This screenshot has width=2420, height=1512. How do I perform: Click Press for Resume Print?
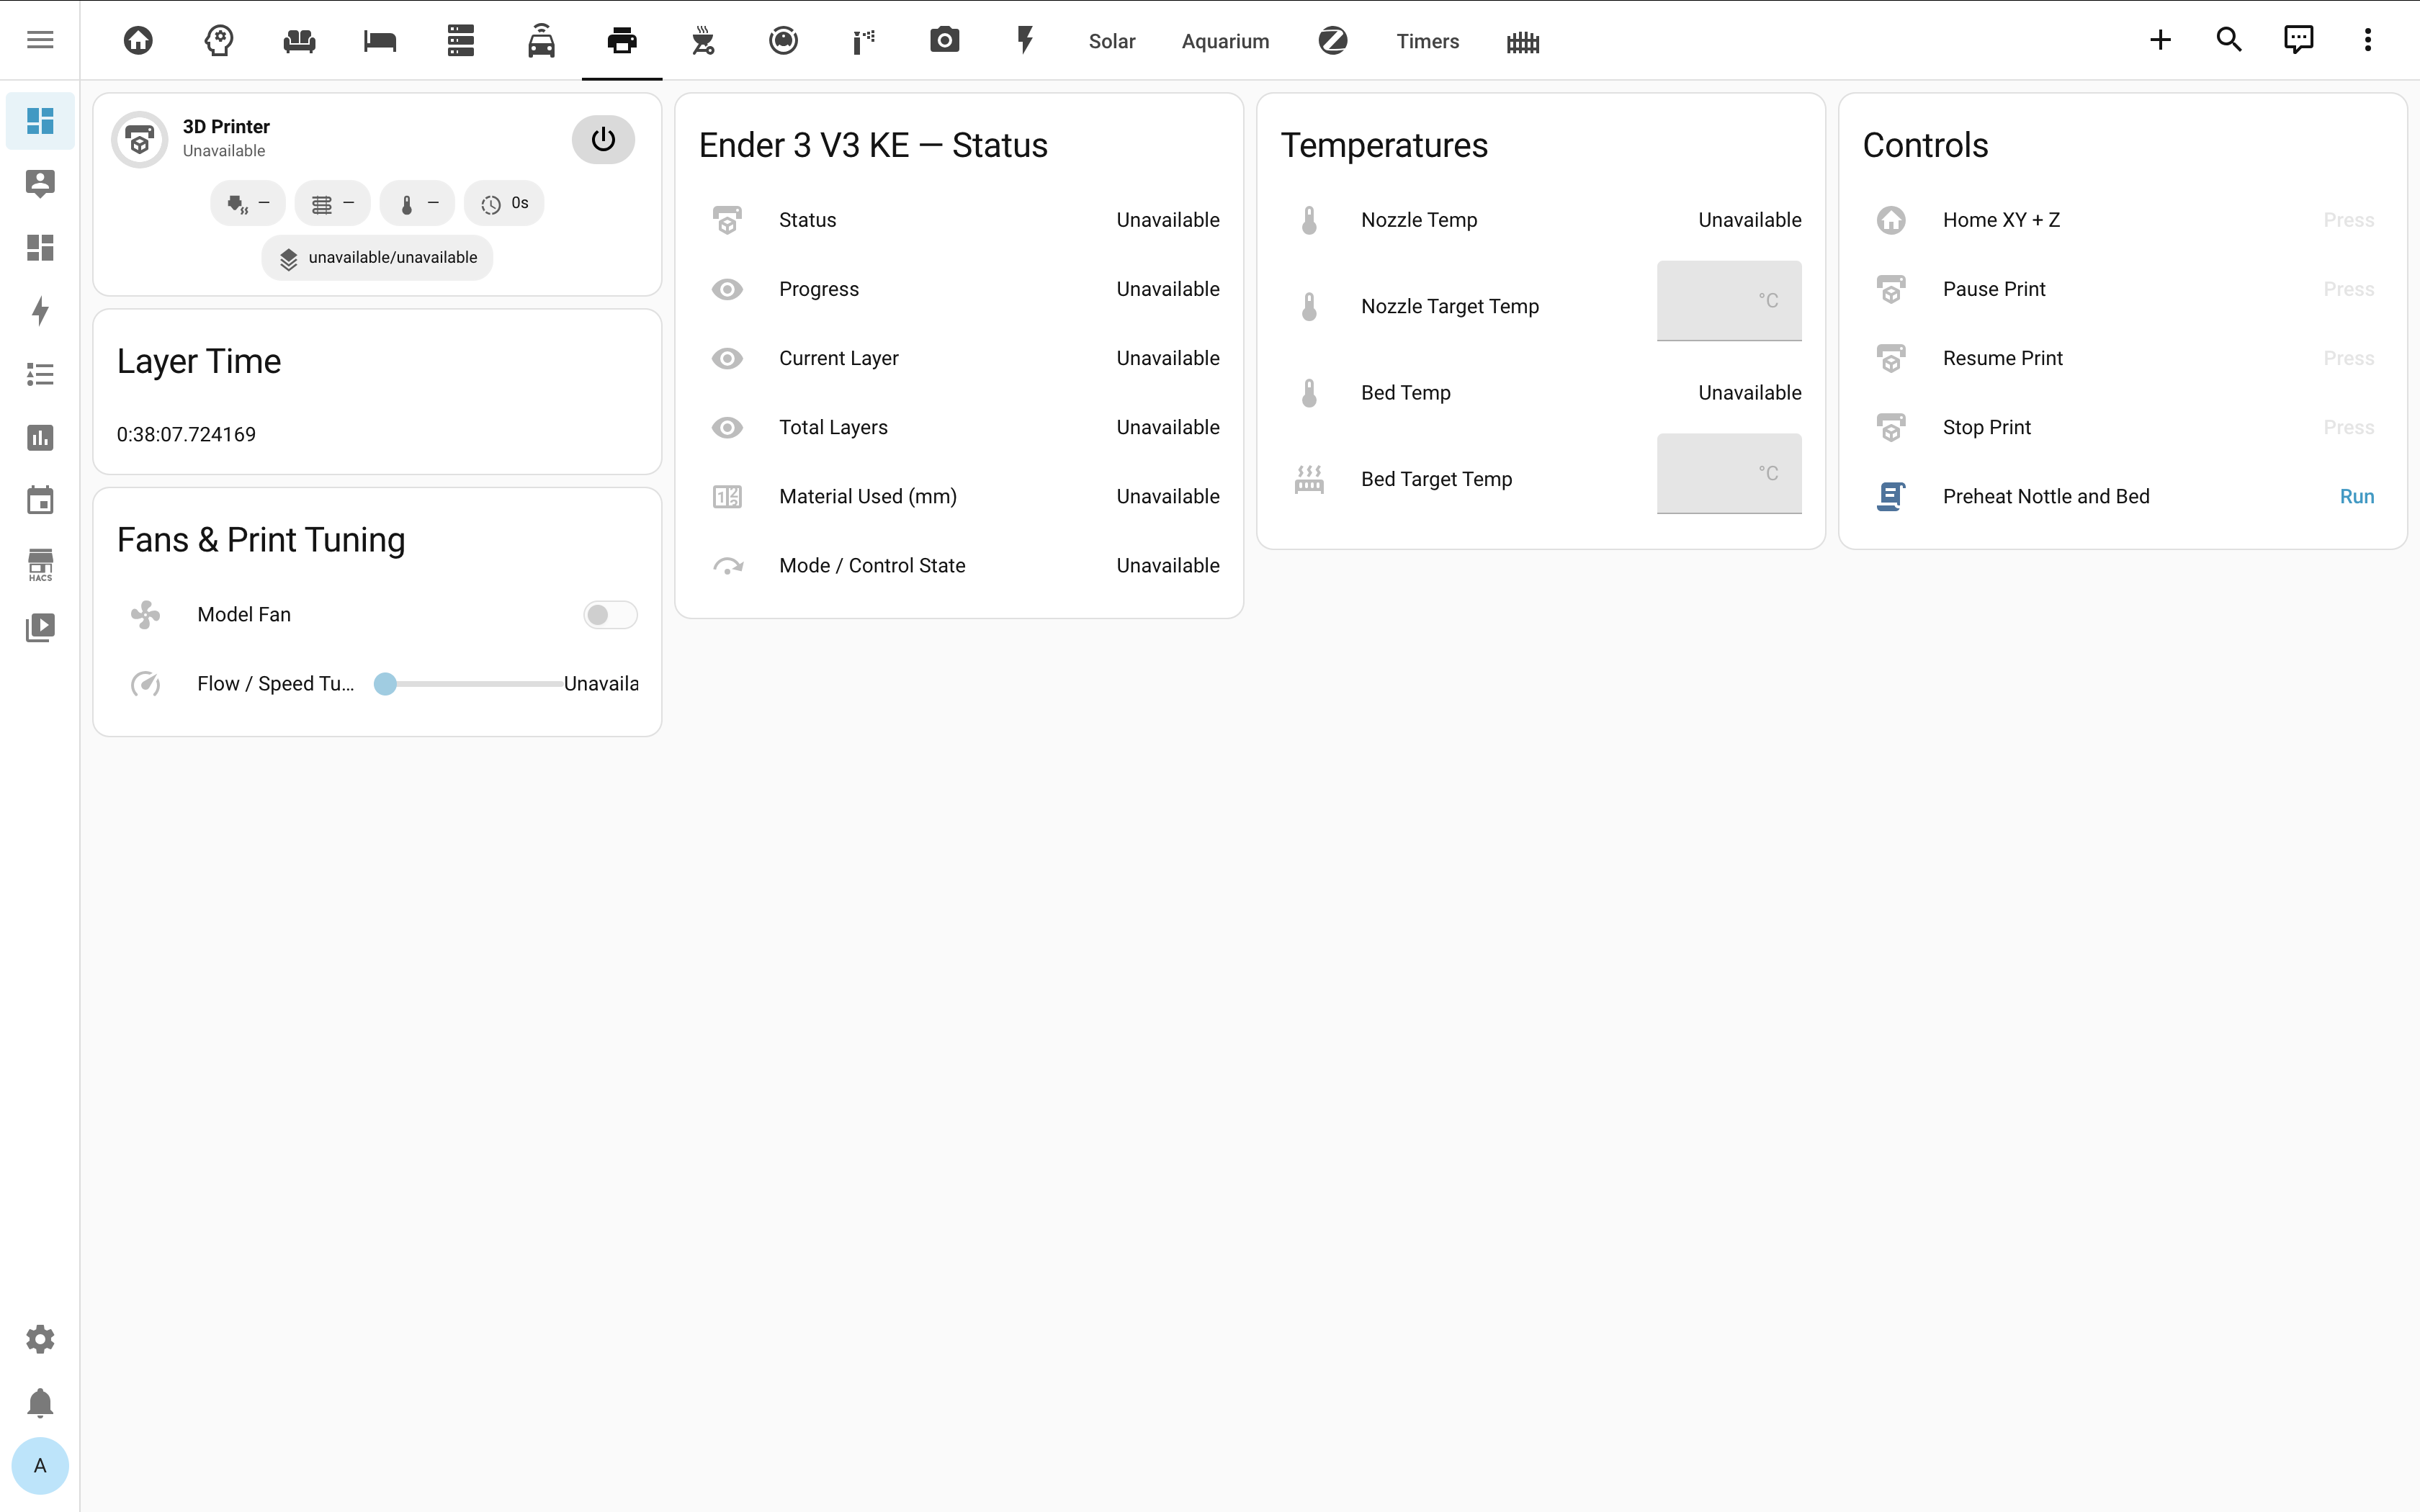(2348, 358)
